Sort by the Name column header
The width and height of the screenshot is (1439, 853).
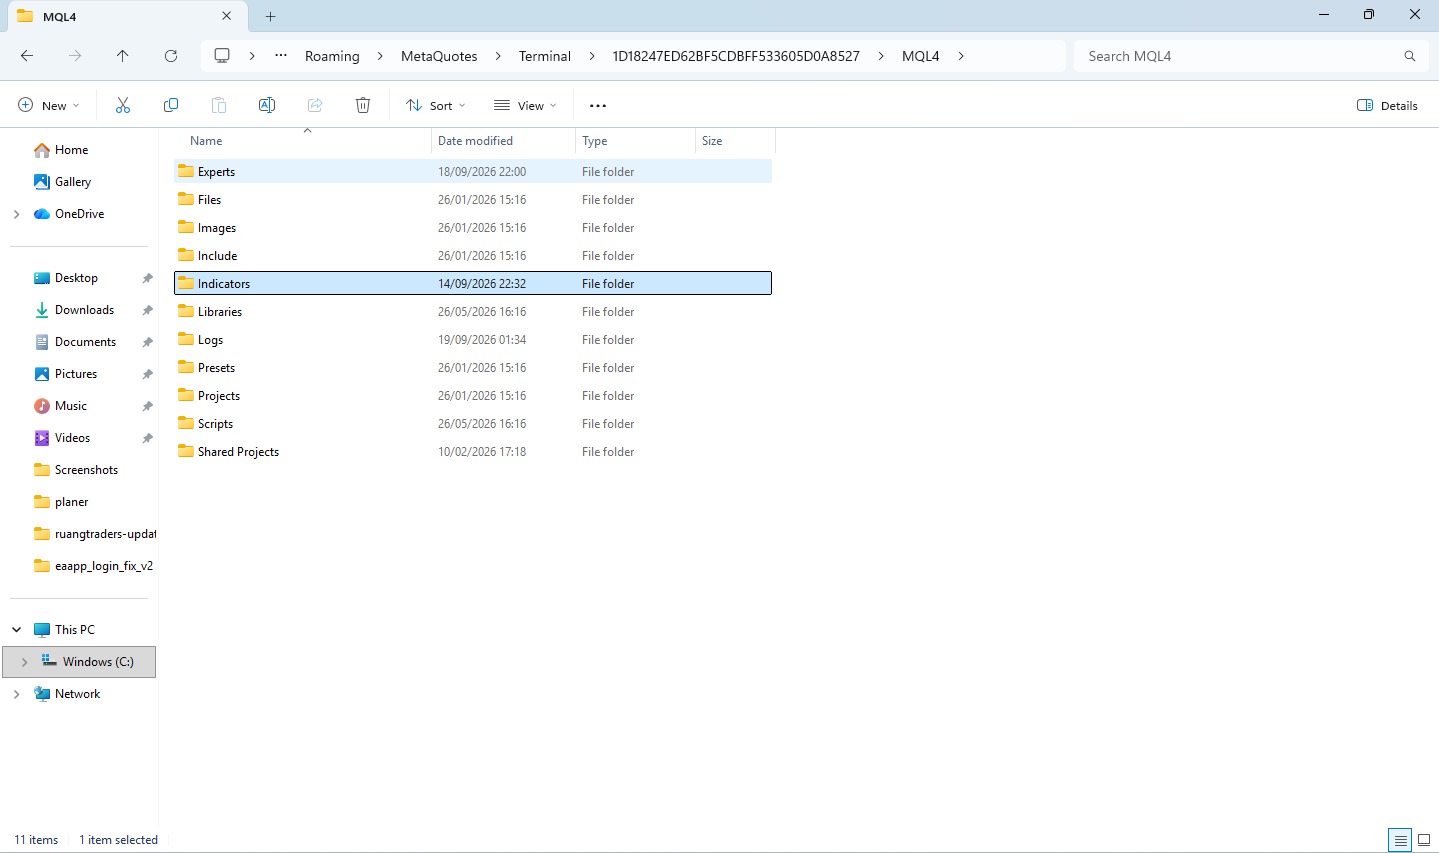pyautogui.click(x=303, y=141)
